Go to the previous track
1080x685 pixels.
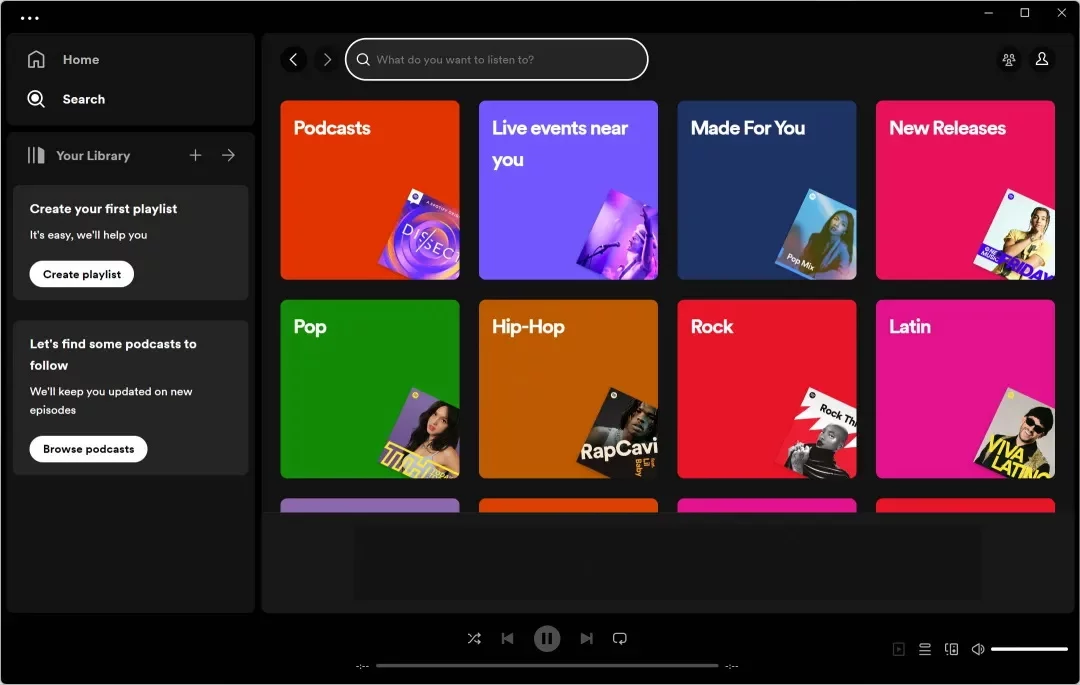507,638
